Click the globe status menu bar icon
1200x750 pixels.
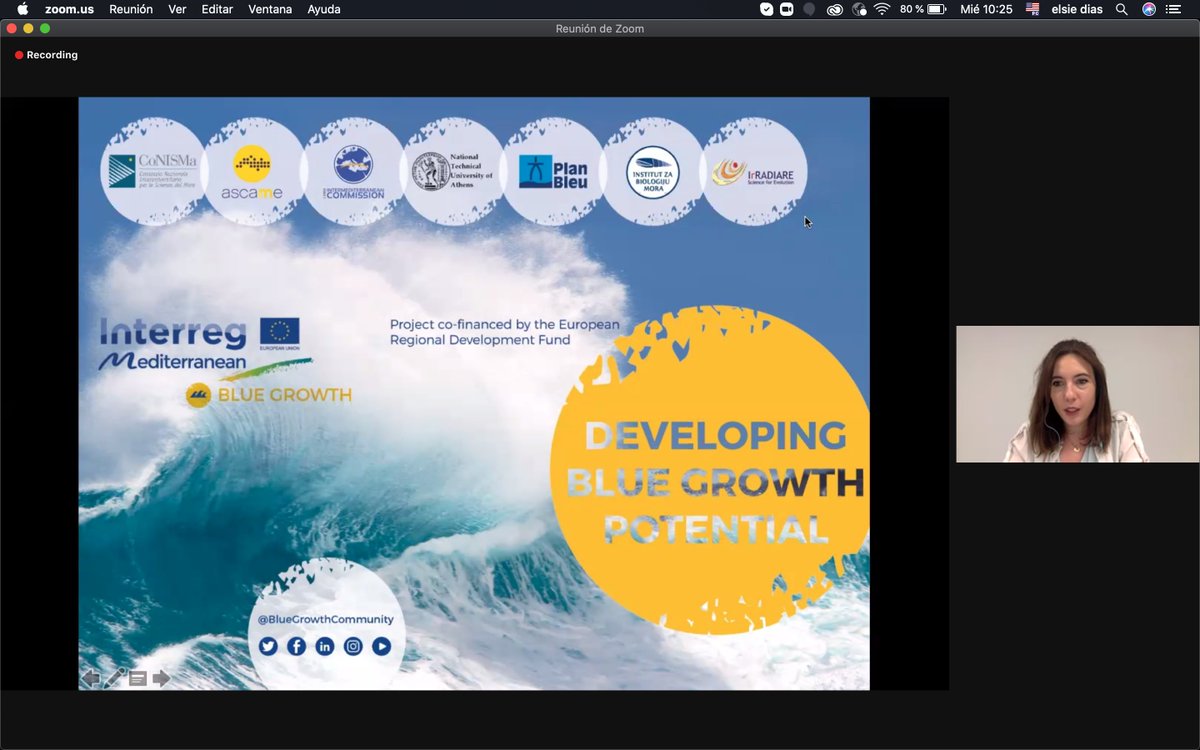pyautogui.click(x=859, y=9)
